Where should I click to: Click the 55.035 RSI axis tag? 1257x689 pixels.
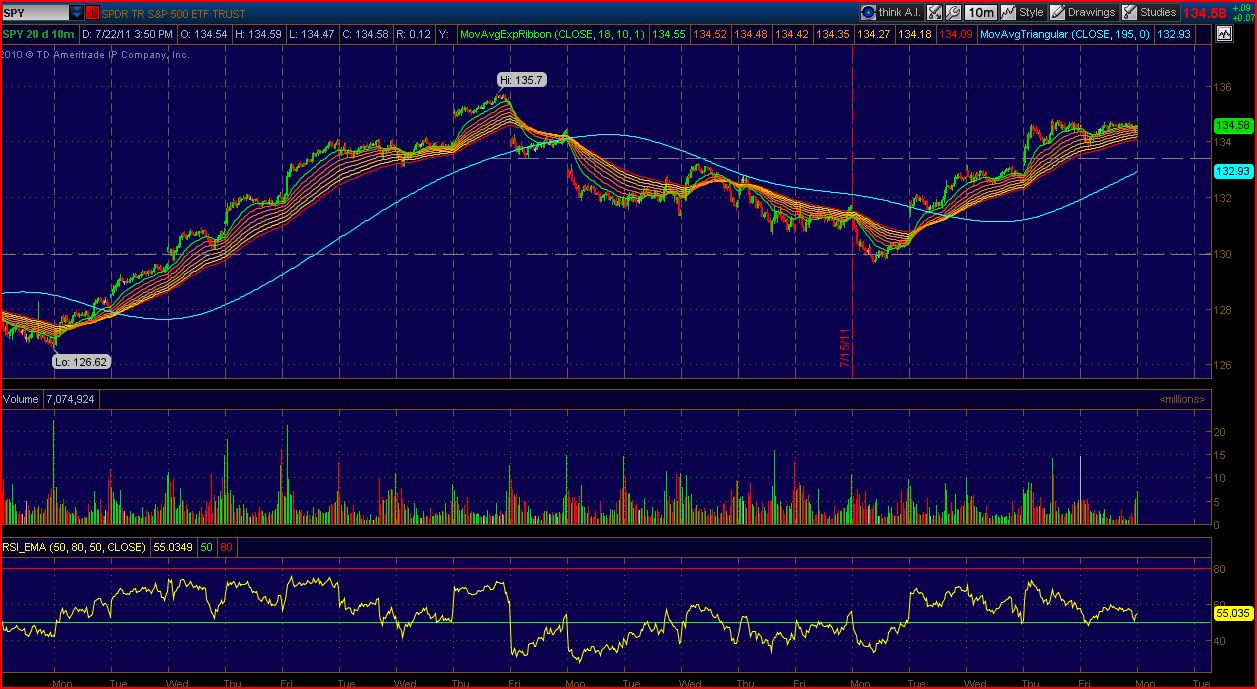click(x=1233, y=613)
